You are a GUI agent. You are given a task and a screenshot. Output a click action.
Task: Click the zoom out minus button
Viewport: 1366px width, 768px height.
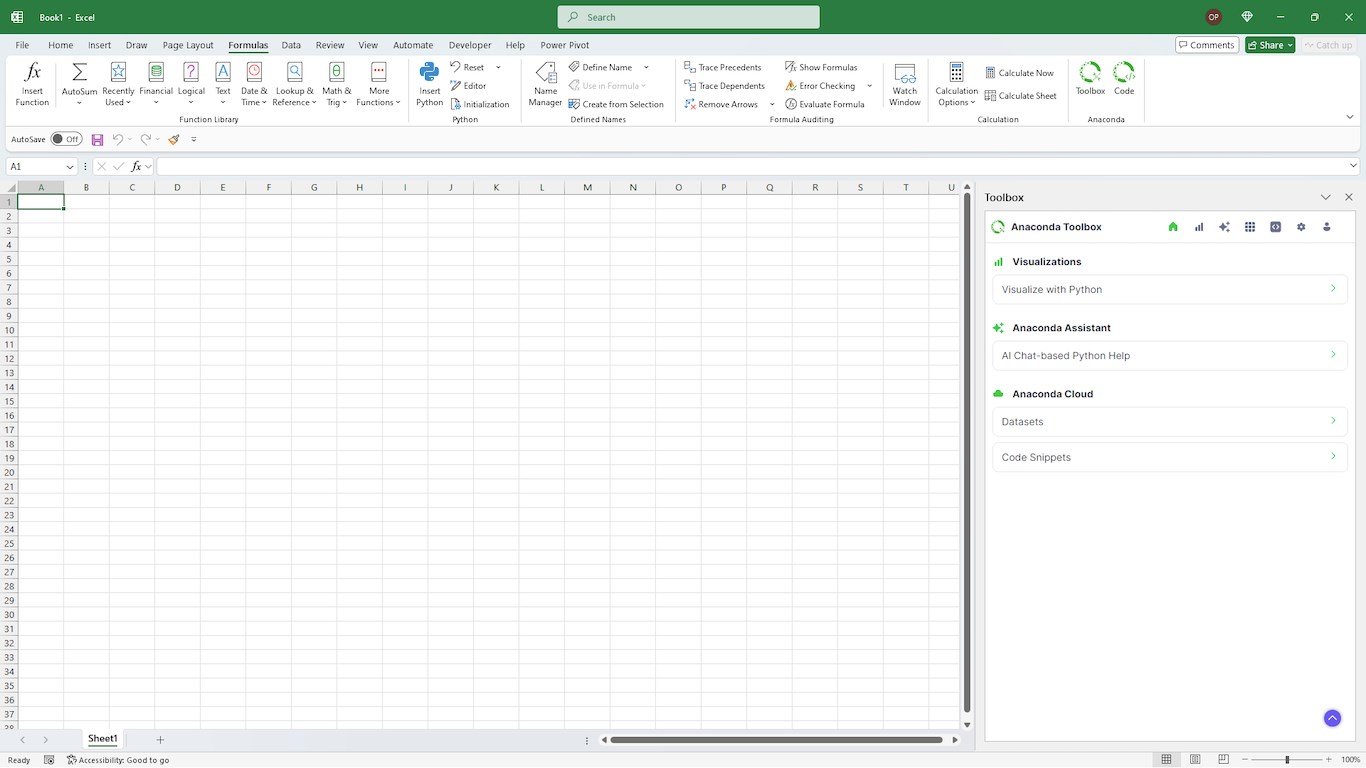coord(1244,760)
